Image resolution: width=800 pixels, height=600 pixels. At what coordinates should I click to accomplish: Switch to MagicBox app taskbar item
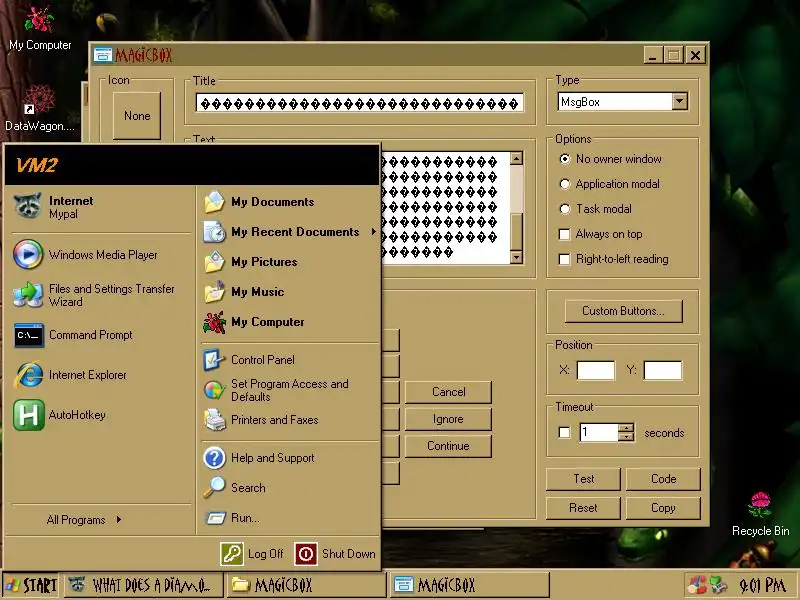point(470,585)
